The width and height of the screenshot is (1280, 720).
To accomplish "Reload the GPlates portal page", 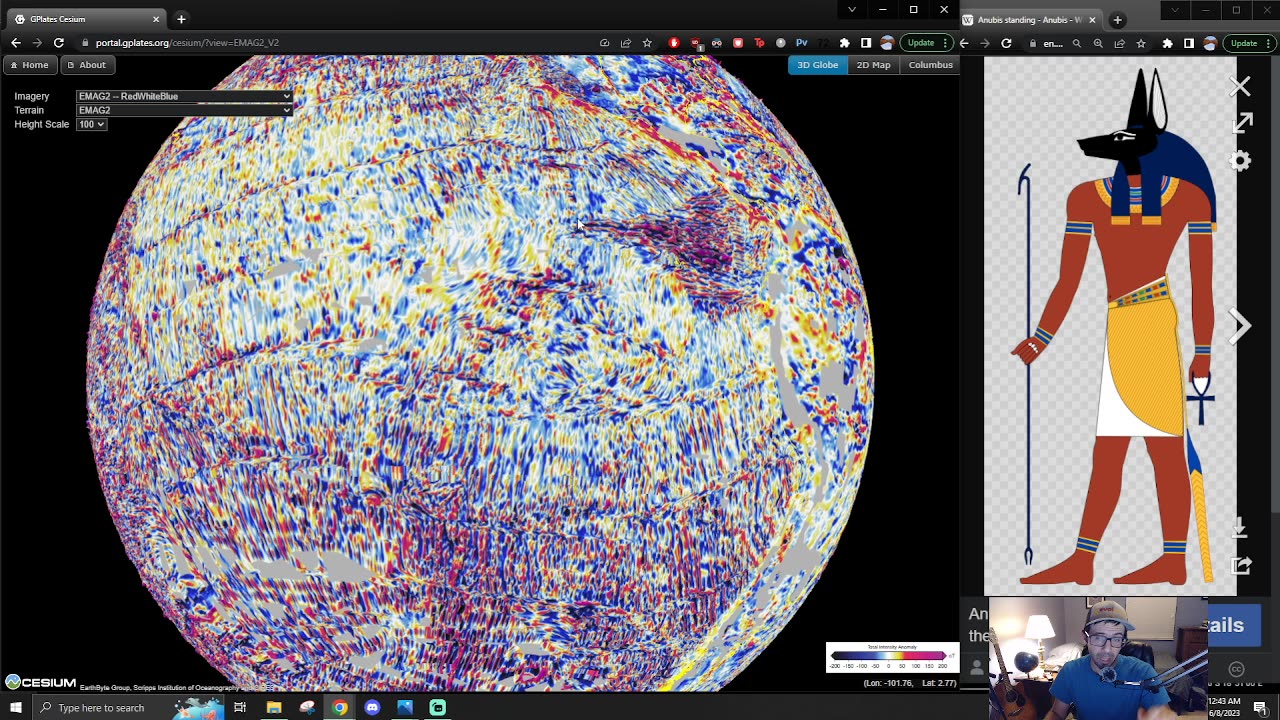I will coord(59,43).
